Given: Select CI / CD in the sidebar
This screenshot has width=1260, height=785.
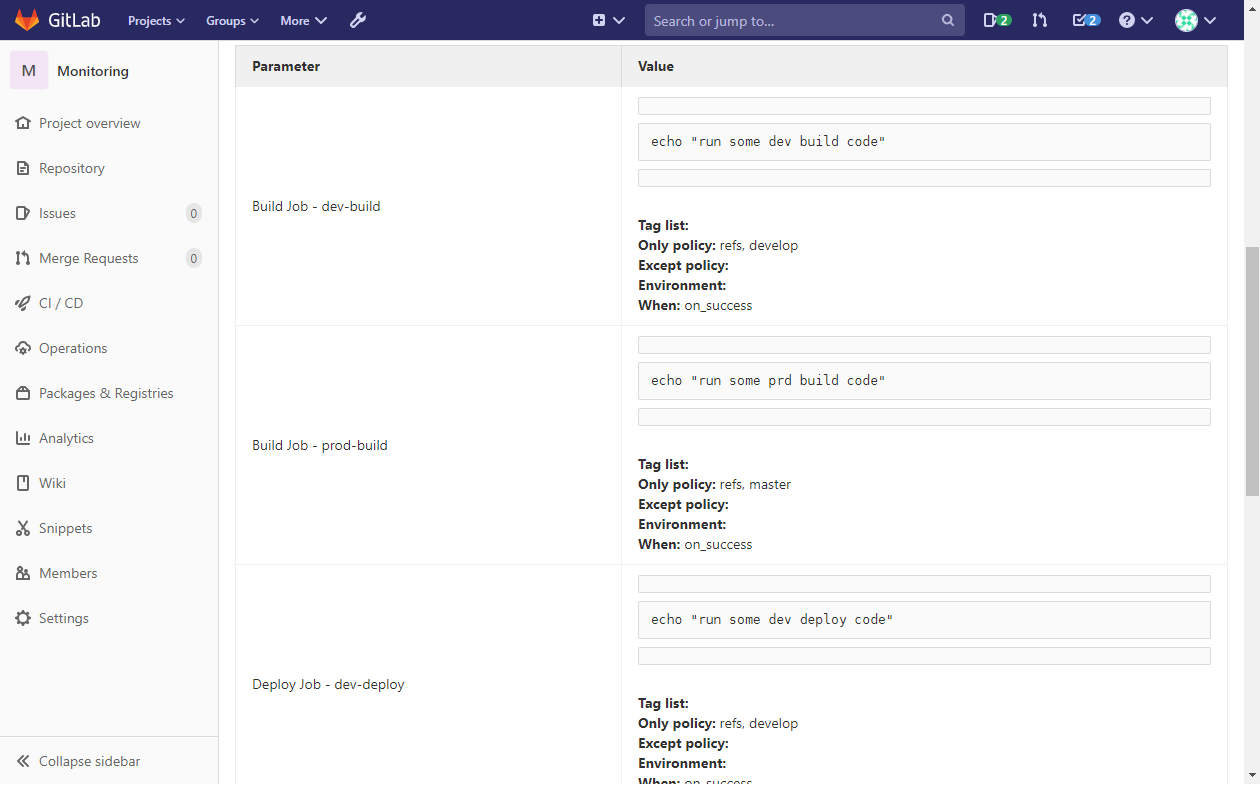Looking at the screenshot, I should [60, 302].
